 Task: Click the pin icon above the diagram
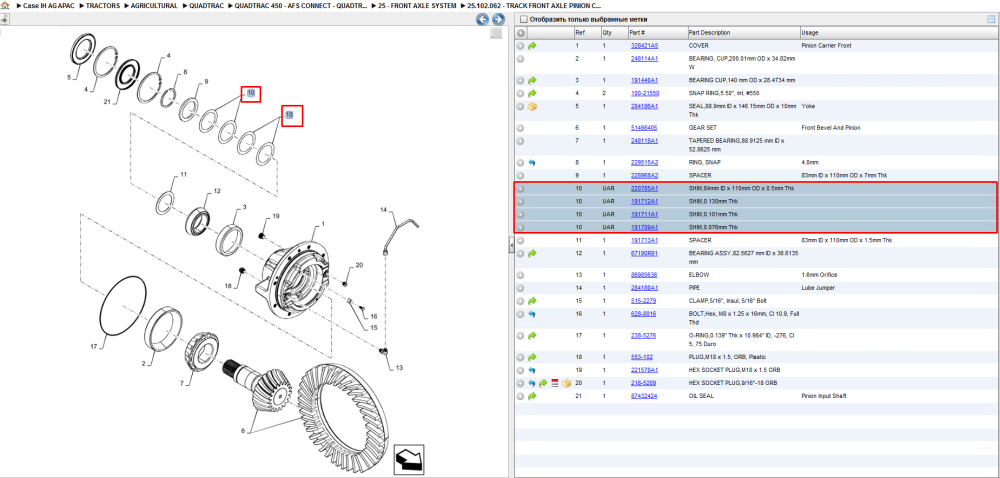coord(4,19)
